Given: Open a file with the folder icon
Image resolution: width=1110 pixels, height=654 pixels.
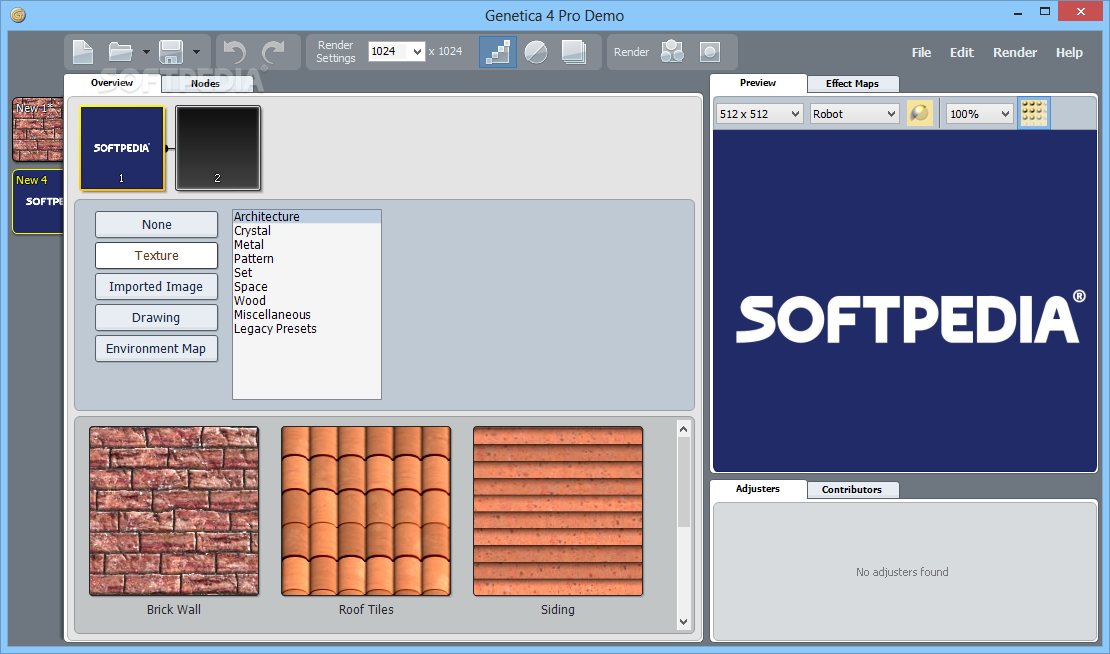Looking at the screenshot, I should (x=120, y=52).
